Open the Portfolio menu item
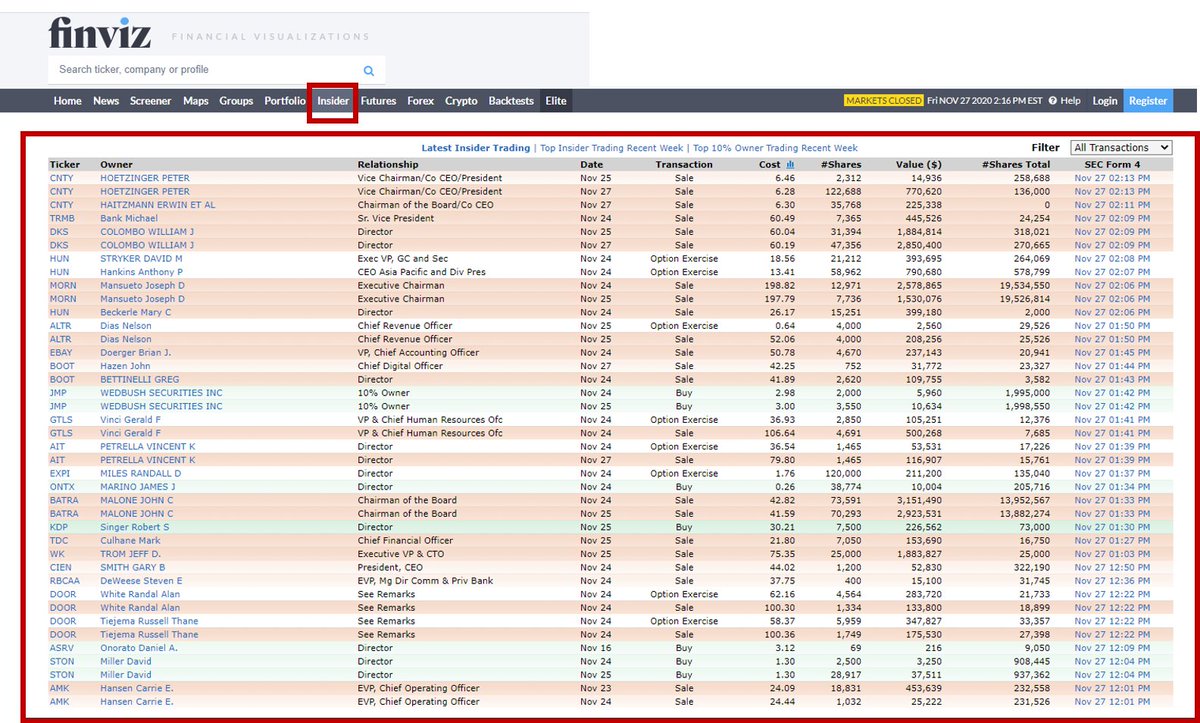The image size is (1200, 723). [285, 101]
